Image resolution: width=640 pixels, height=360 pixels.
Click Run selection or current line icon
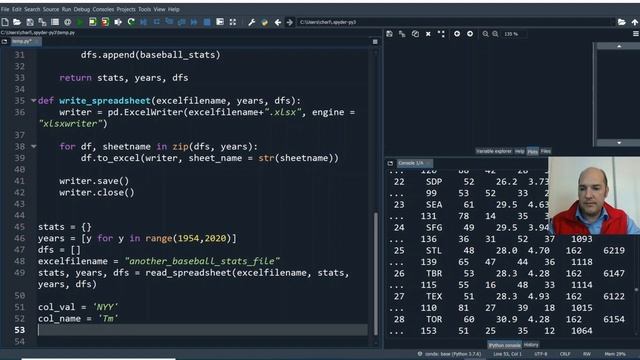click(118, 22)
